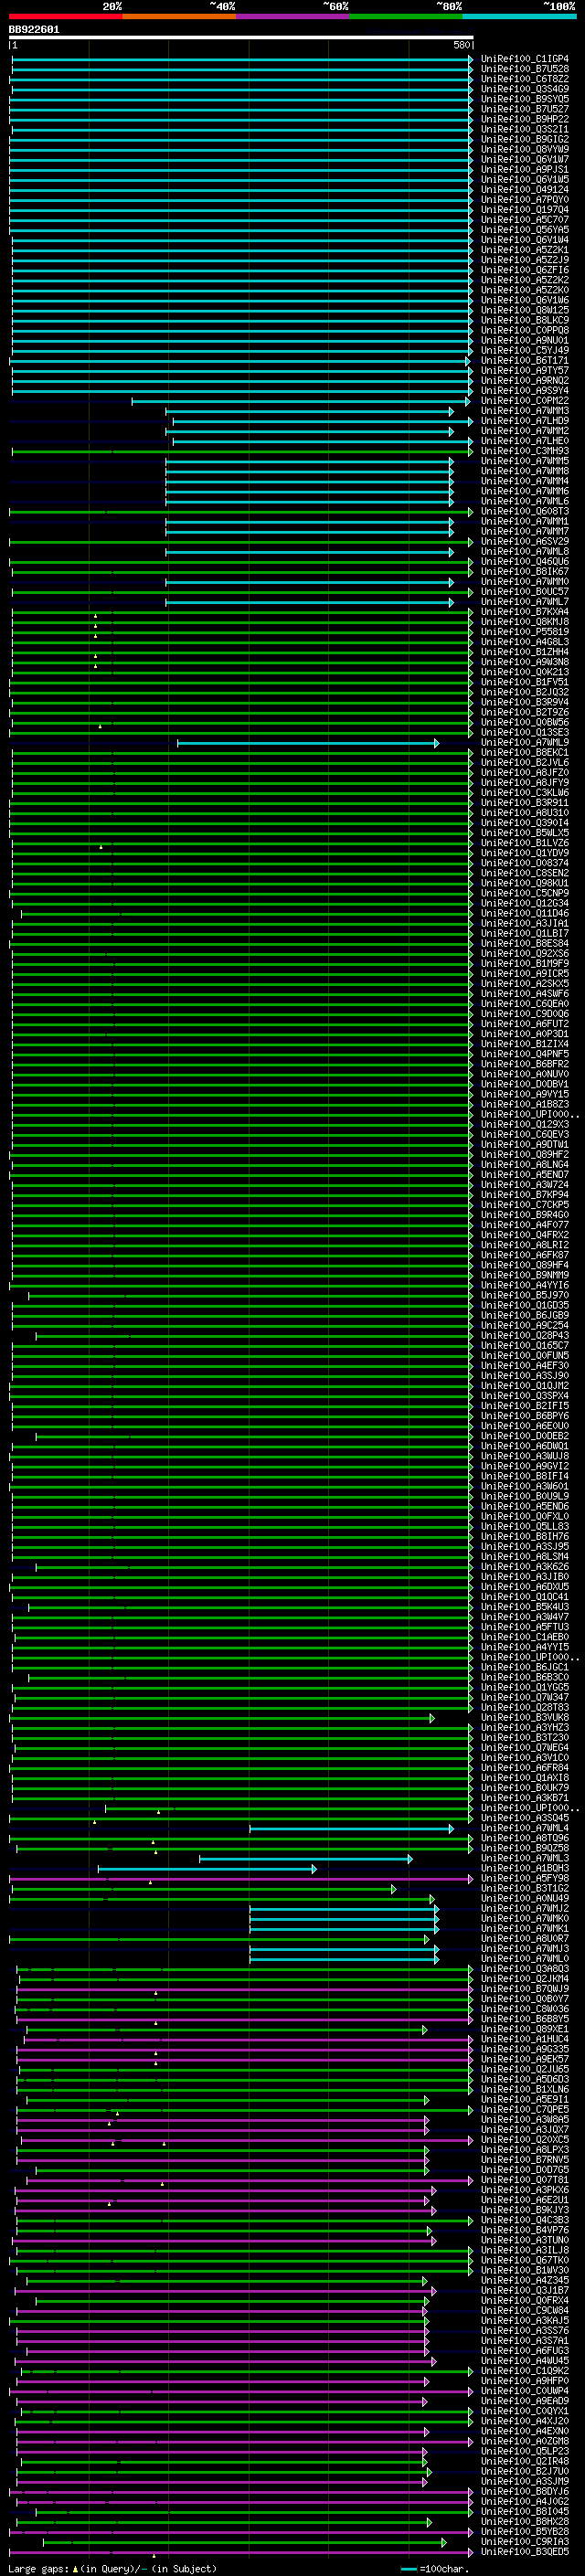Select label UniRef100_A1HUC4
Viewport: 585px width, 2576px height.
coord(524,2040)
